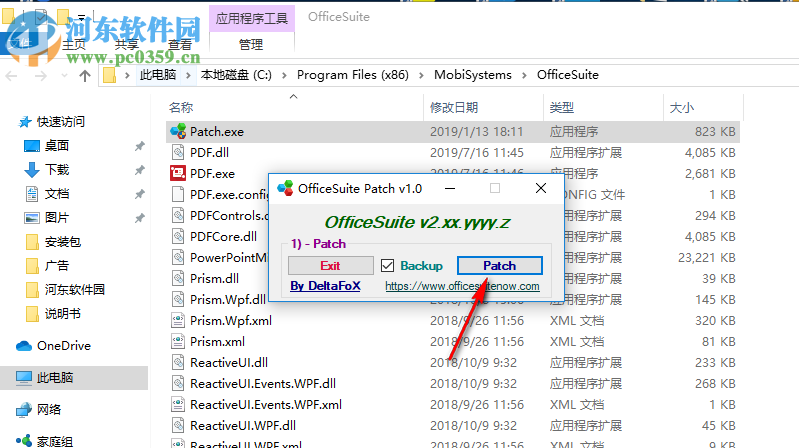
Task: Open the 应用程序工具 ribbon tab
Action: (x=252, y=18)
